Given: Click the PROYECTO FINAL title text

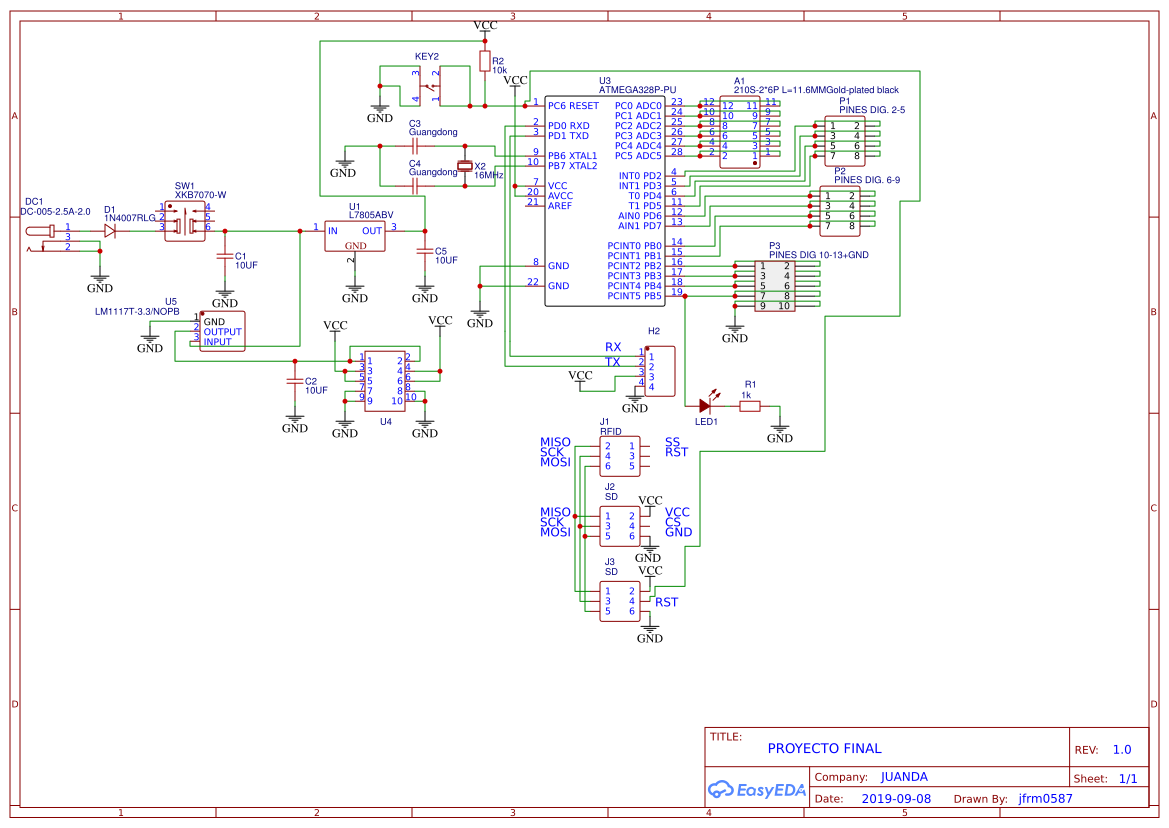Looking at the screenshot, I should 824,747.
